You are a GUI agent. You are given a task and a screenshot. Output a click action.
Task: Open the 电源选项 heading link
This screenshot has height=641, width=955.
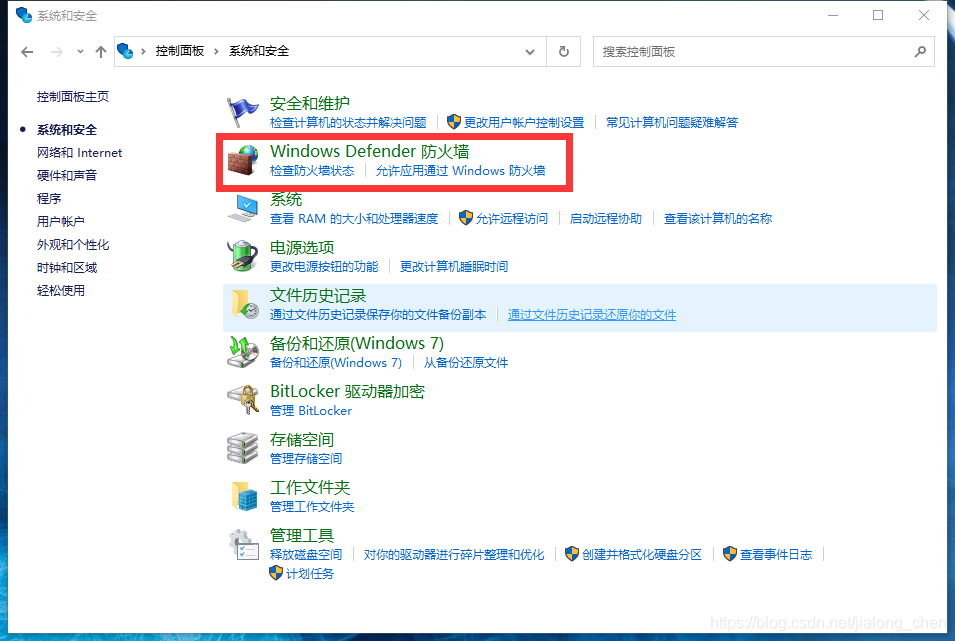point(302,247)
